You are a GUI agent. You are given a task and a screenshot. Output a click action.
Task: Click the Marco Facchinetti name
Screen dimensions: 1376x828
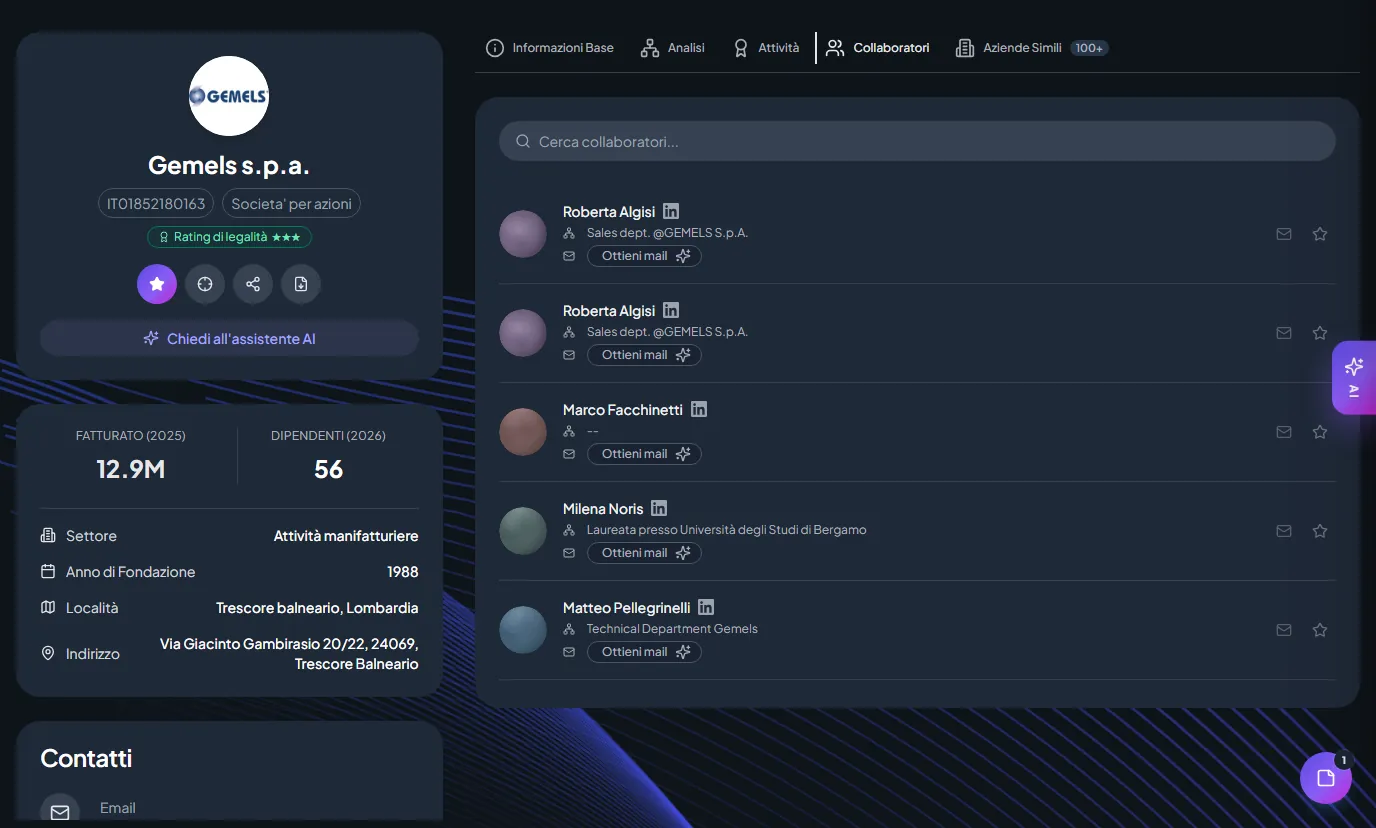tap(623, 410)
